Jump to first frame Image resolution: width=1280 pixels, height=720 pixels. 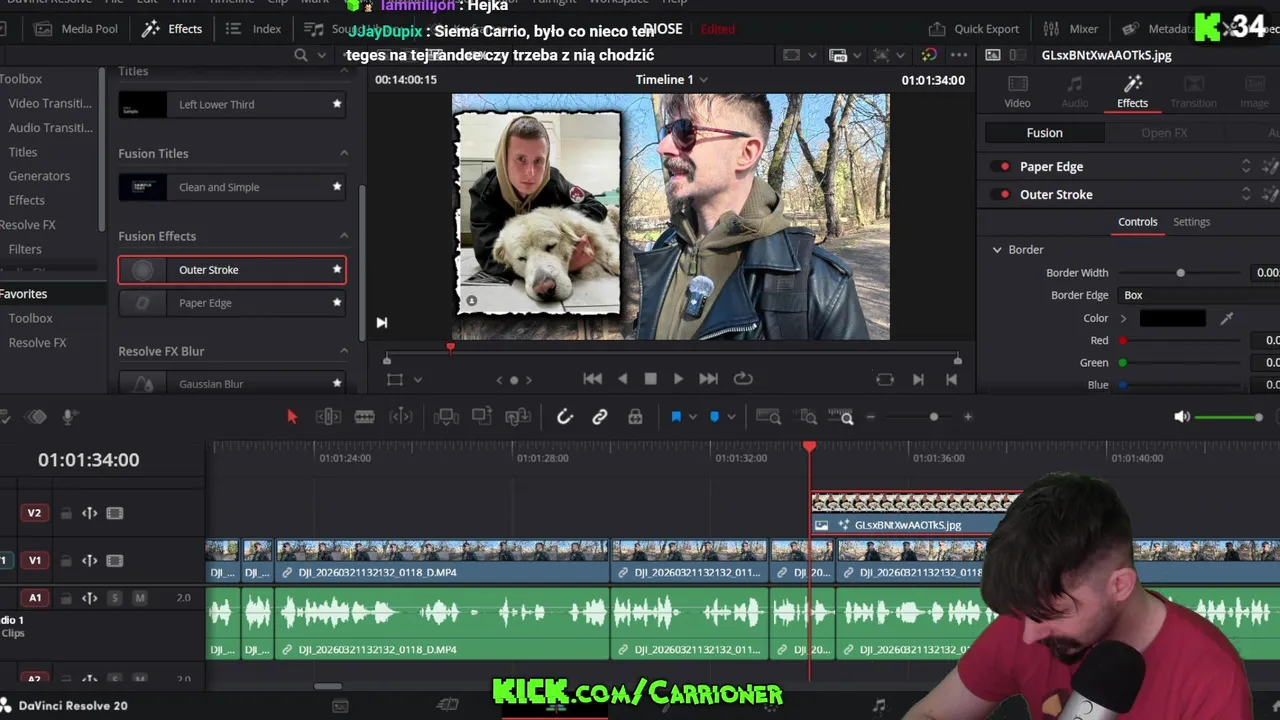(593, 379)
